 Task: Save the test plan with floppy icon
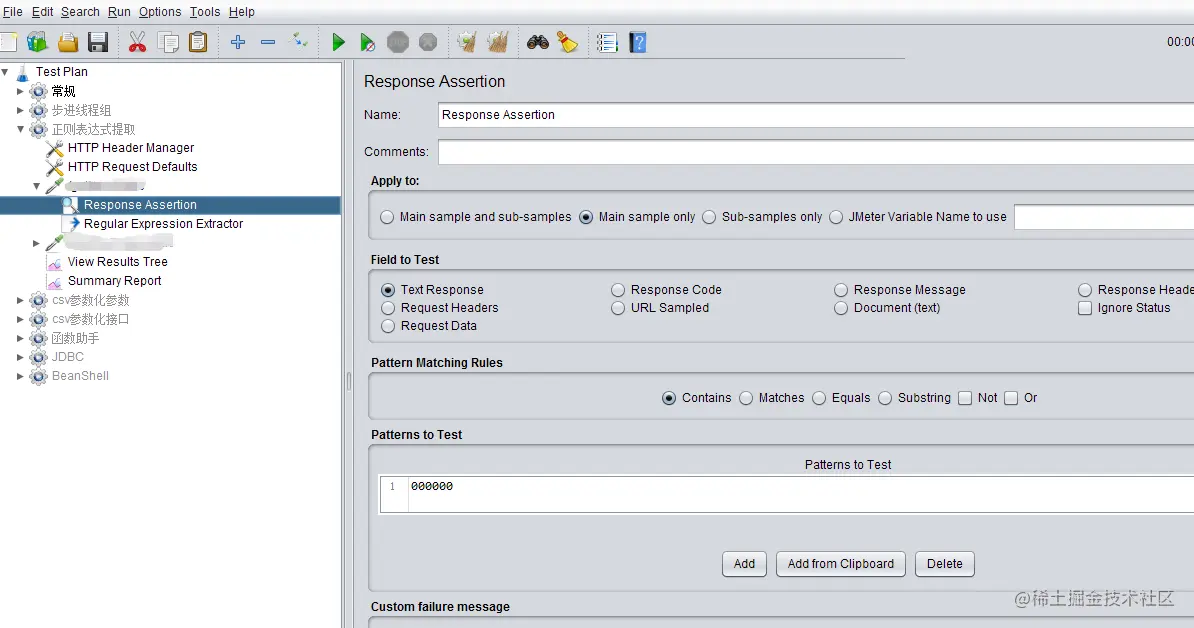(98, 43)
